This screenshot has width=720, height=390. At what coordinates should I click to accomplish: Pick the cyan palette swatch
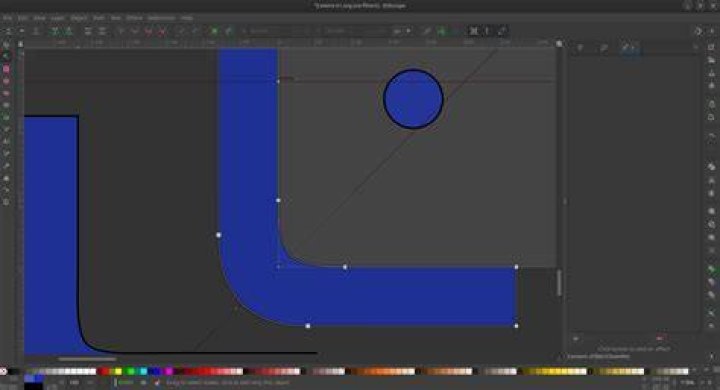[143, 371]
